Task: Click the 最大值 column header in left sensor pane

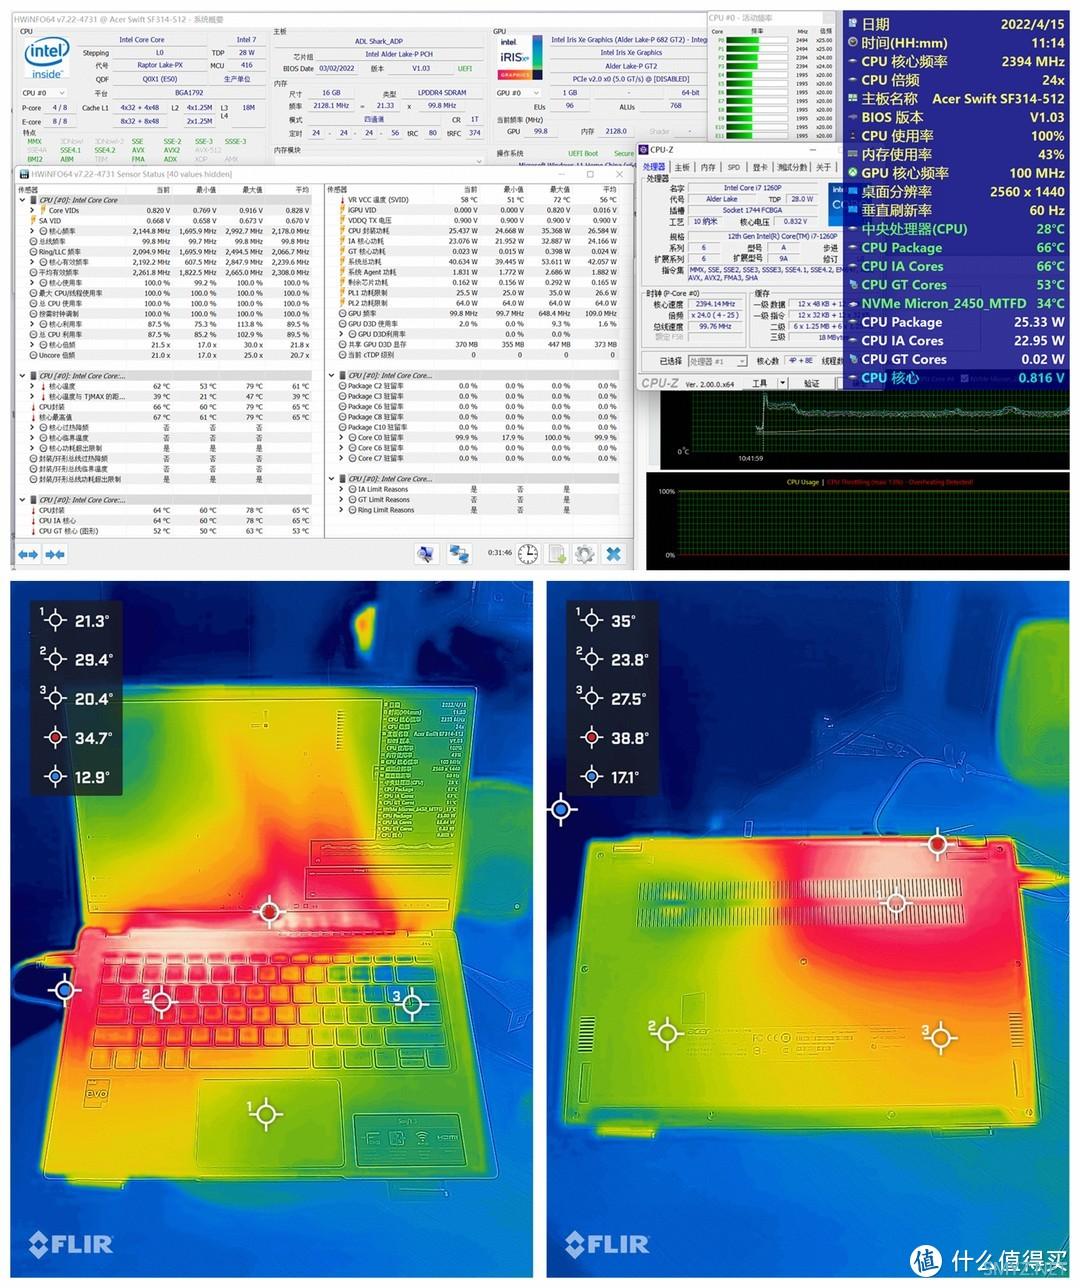Action: 253,189
